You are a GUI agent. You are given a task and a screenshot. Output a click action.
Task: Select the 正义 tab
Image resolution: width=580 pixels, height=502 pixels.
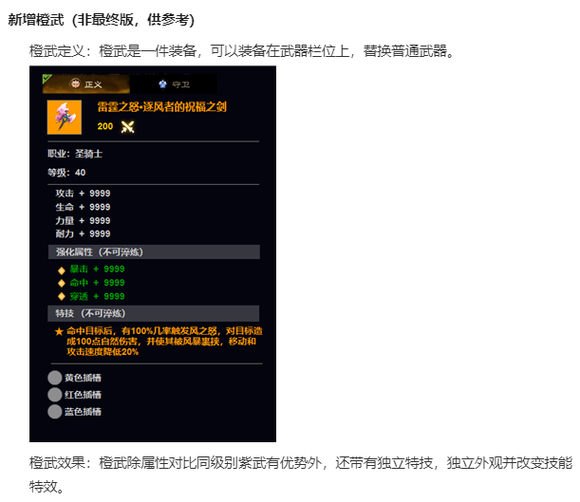click(x=86, y=84)
